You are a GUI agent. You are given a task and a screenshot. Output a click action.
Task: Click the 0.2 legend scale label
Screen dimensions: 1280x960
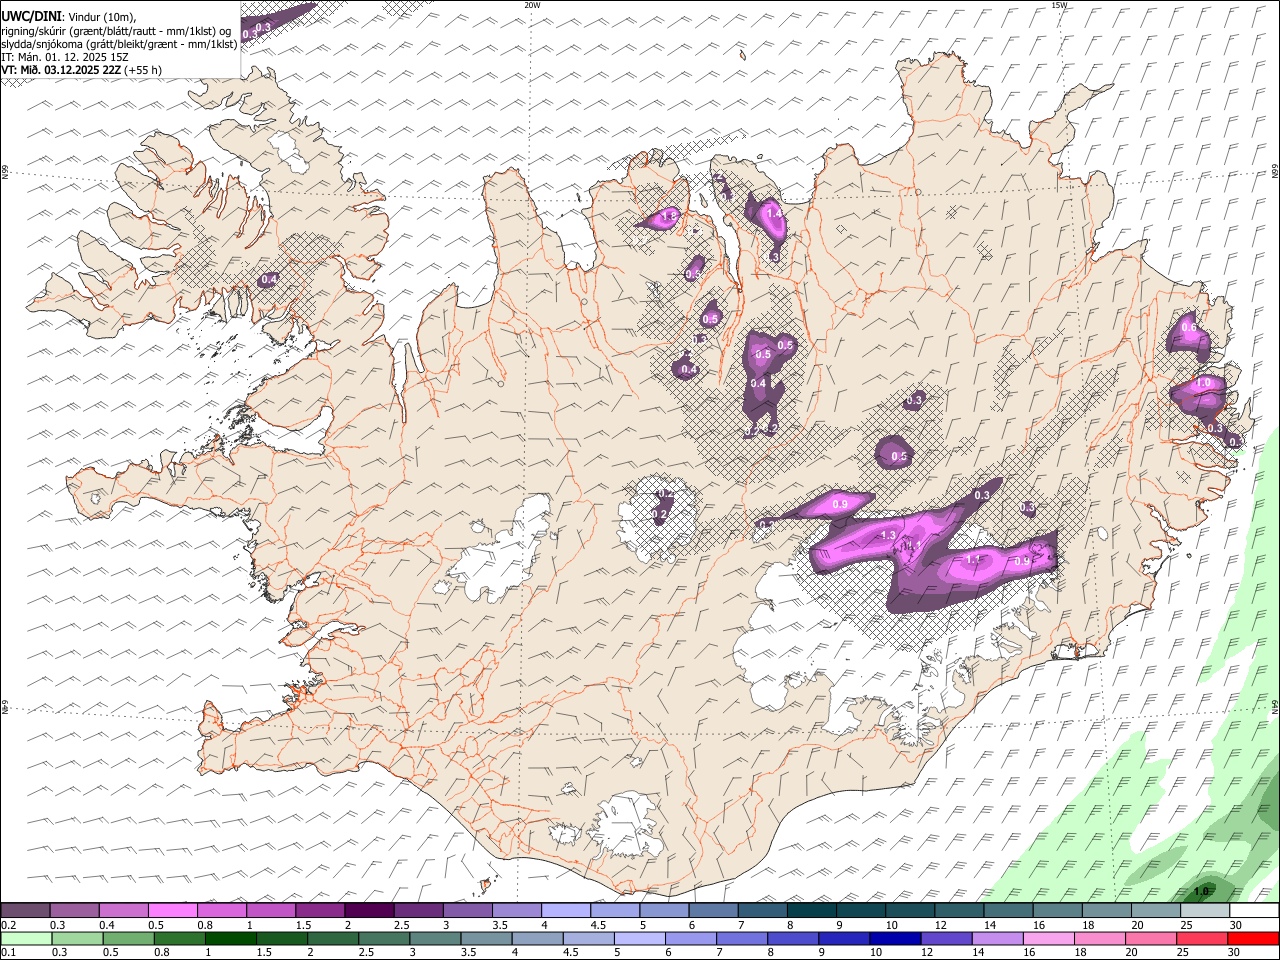(8, 925)
